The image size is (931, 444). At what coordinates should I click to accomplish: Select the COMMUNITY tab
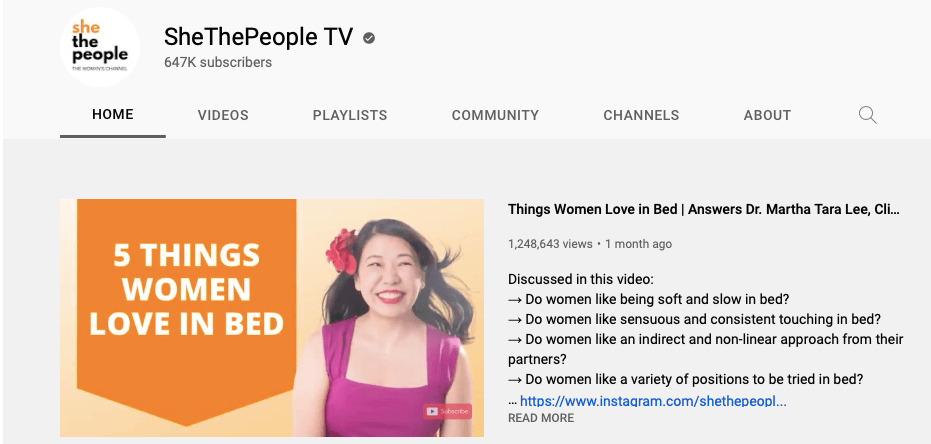coord(495,115)
